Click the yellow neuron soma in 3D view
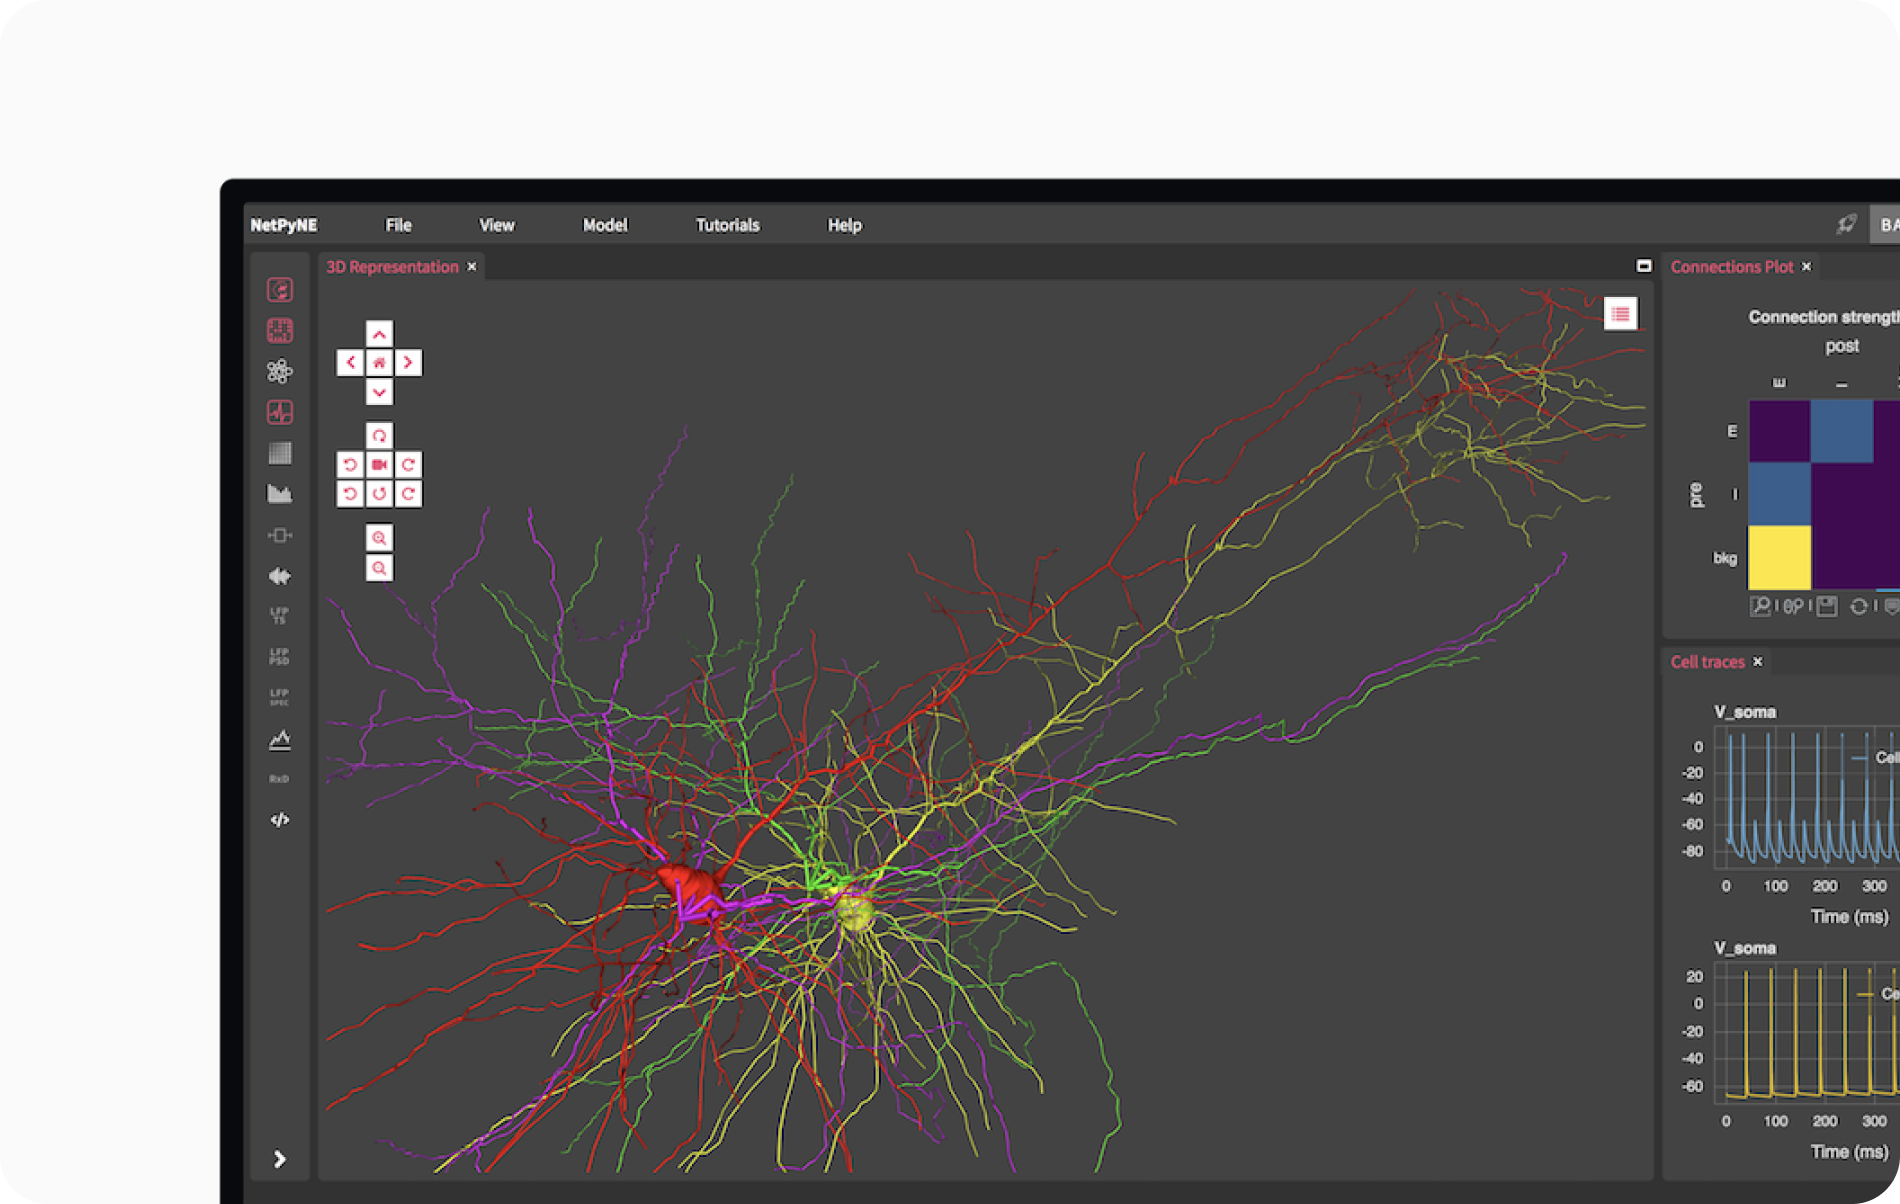This screenshot has height=1204, width=1900. pos(854,911)
